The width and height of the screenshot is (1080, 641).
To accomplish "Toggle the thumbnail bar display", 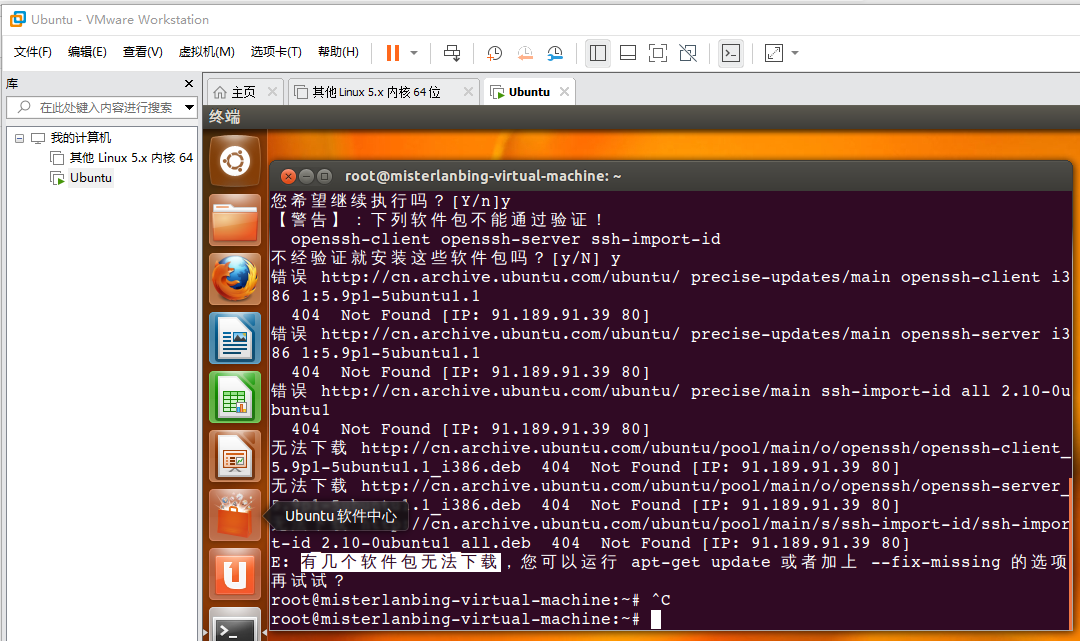I will [x=627, y=53].
